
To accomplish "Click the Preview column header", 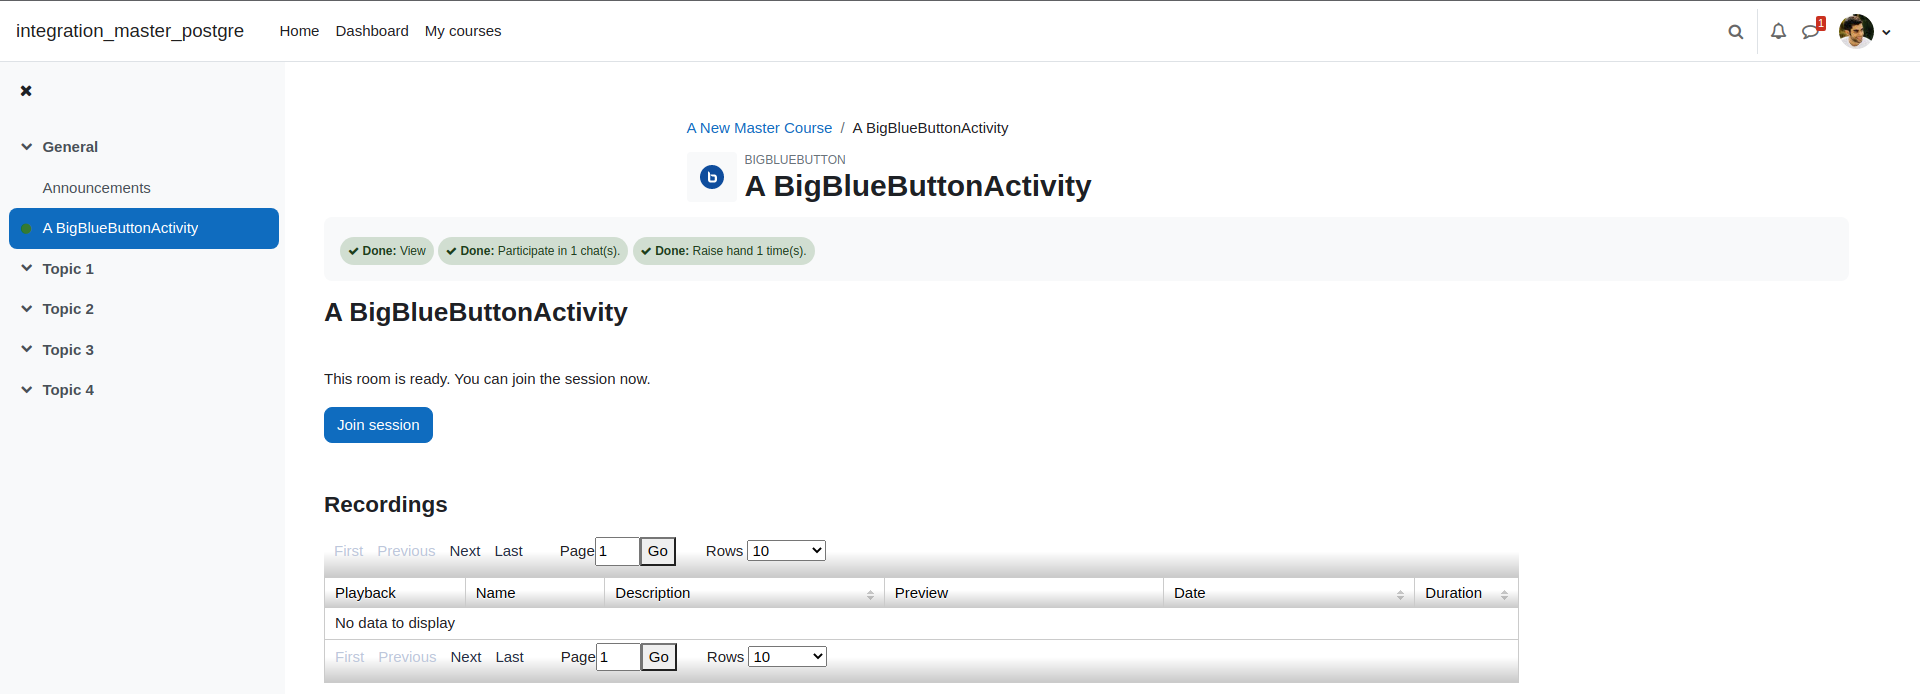I will [x=1024, y=593].
